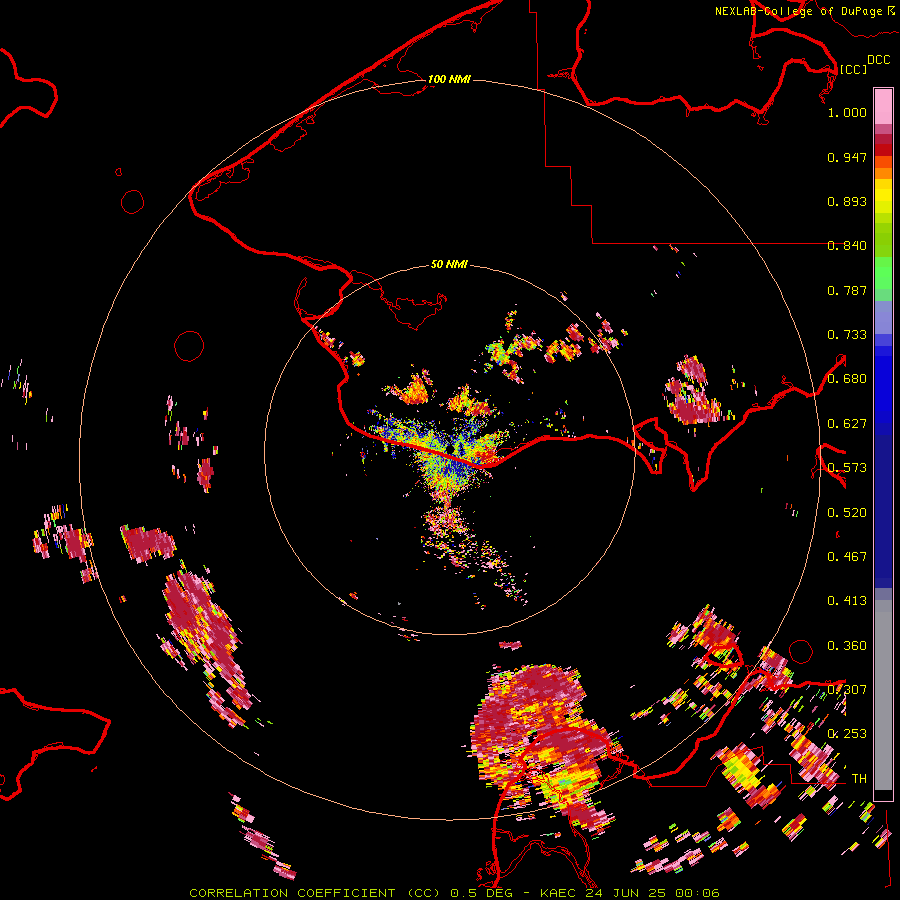This screenshot has height=900, width=900.
Task: Click the TH threshold label on the scale
Action: coord(859,779)
